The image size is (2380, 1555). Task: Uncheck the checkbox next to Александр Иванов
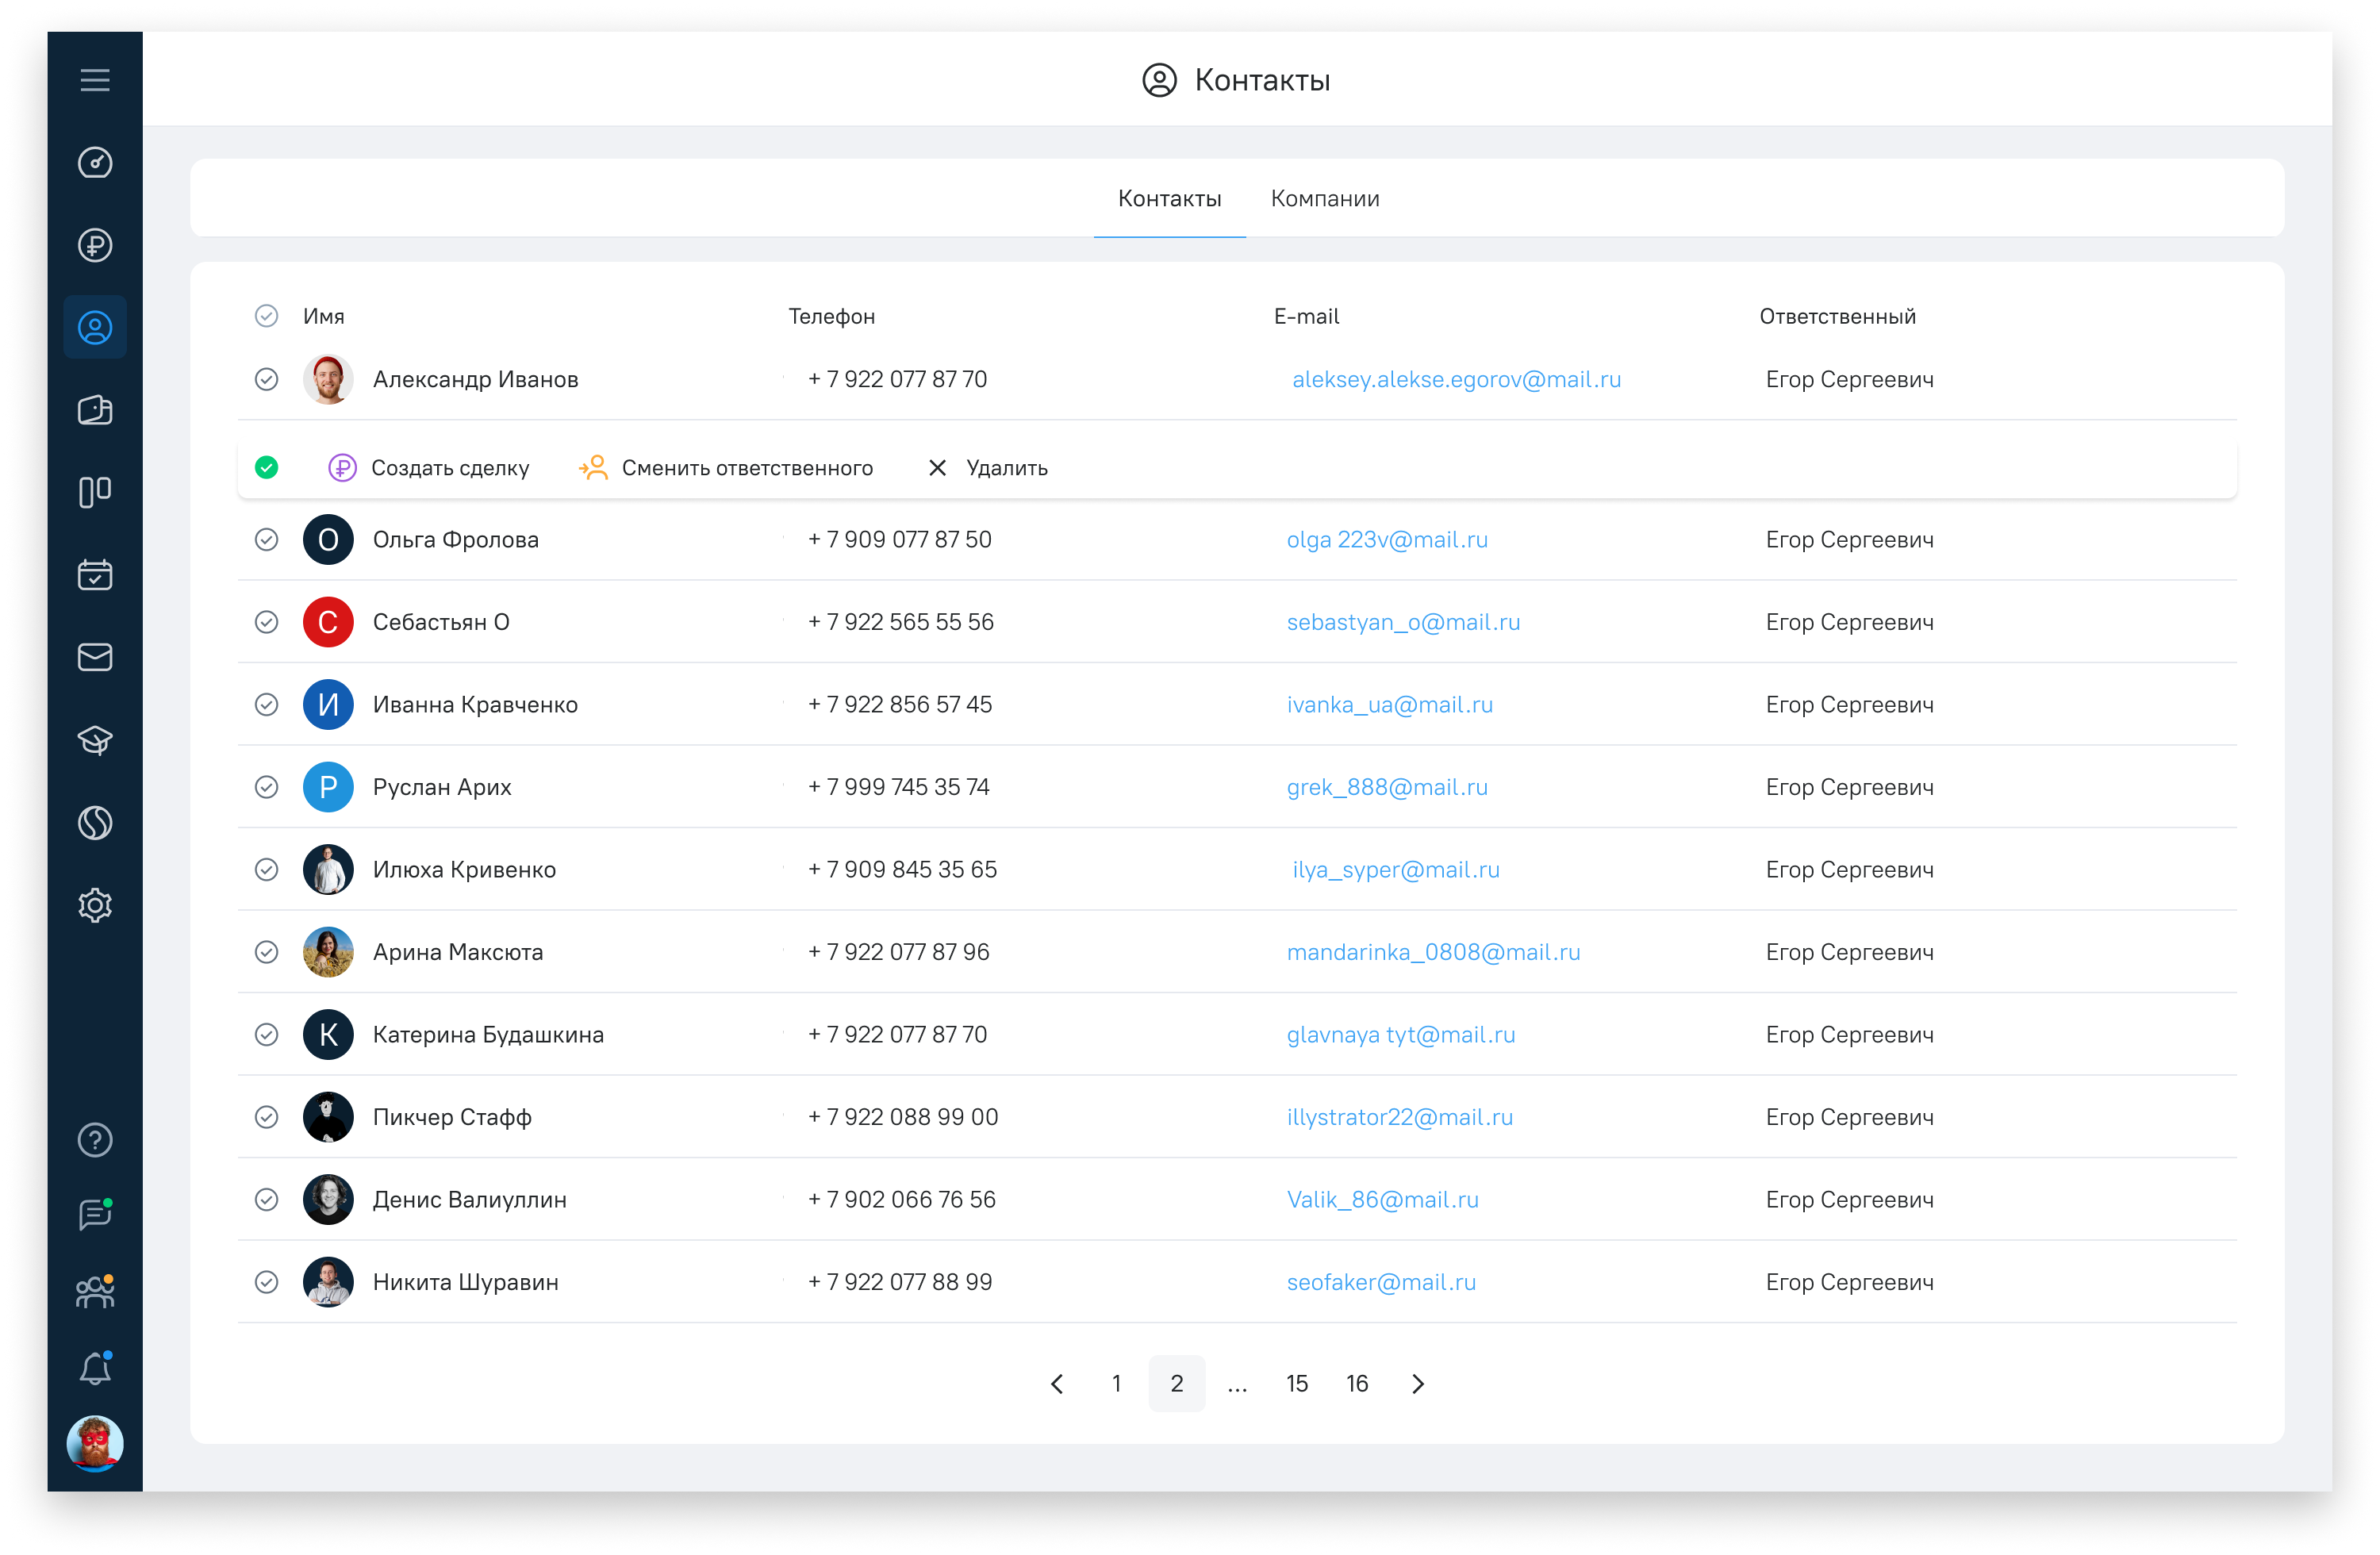click(267, 380)
